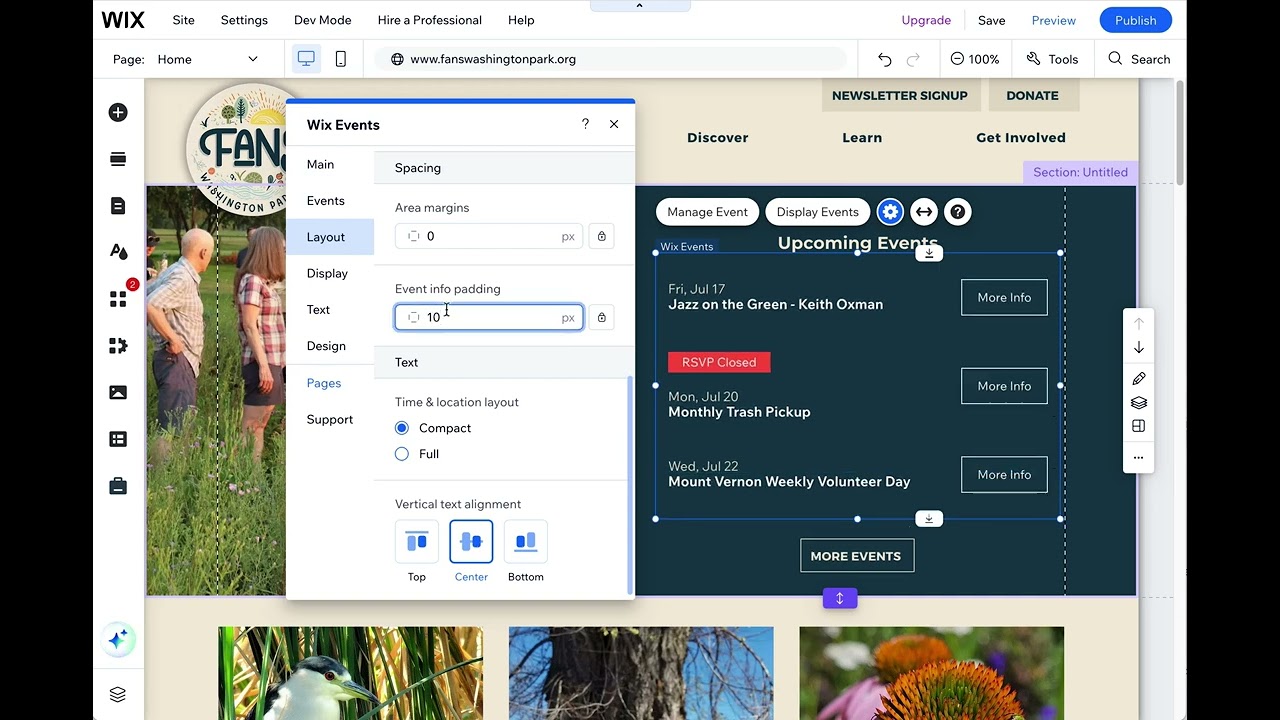The width and height of the screenshot is (1280, 720).
Task: Open the 100% zoom control
Action: point(975,59)
